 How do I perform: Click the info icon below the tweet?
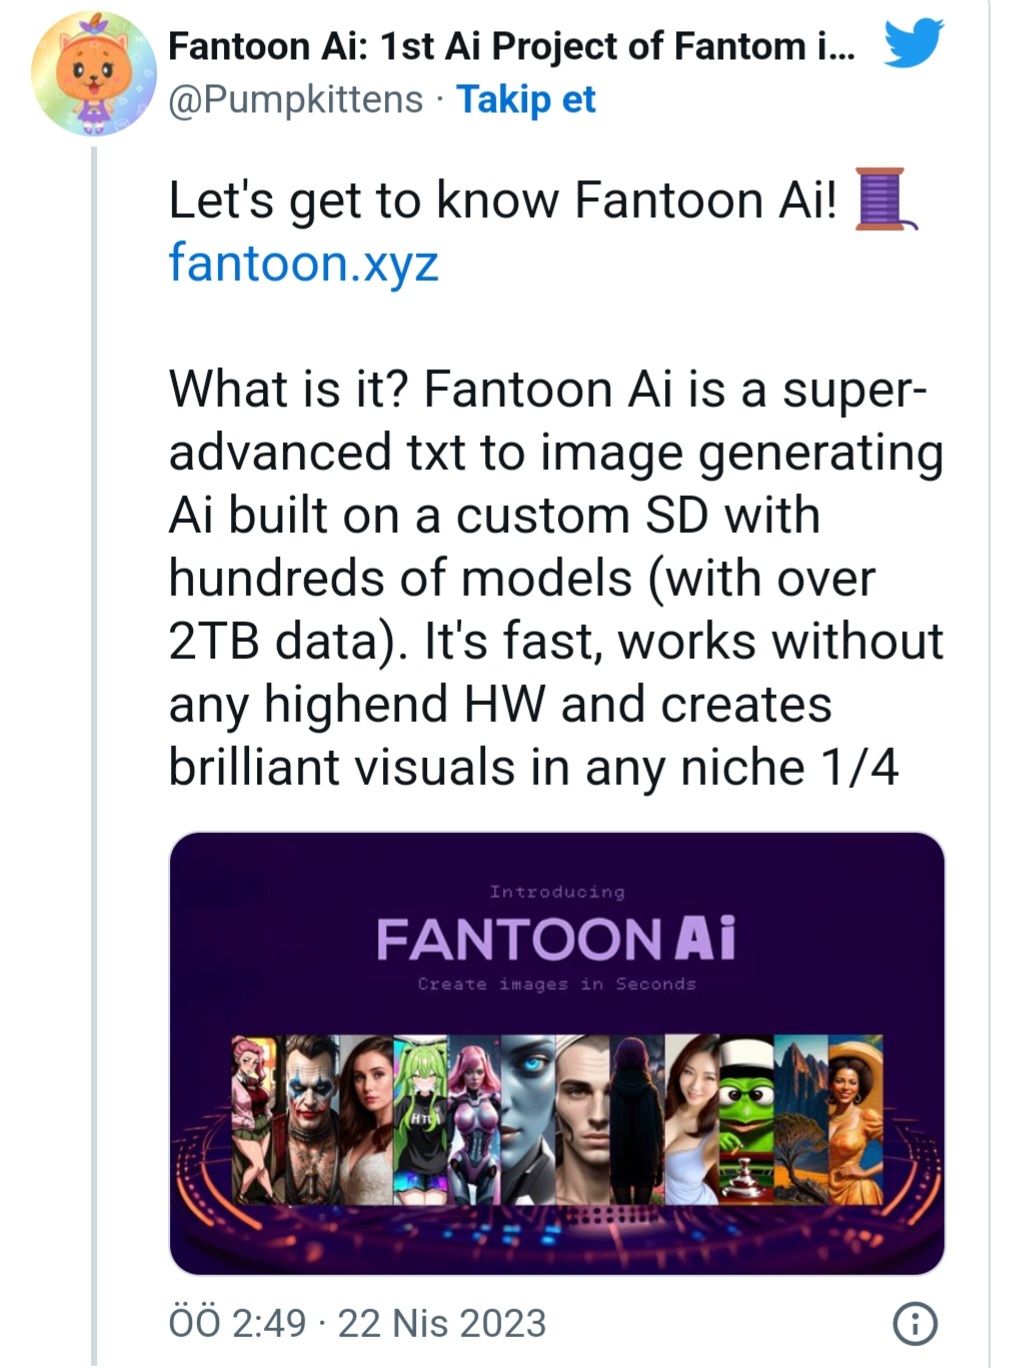(x=916, y=1322)
